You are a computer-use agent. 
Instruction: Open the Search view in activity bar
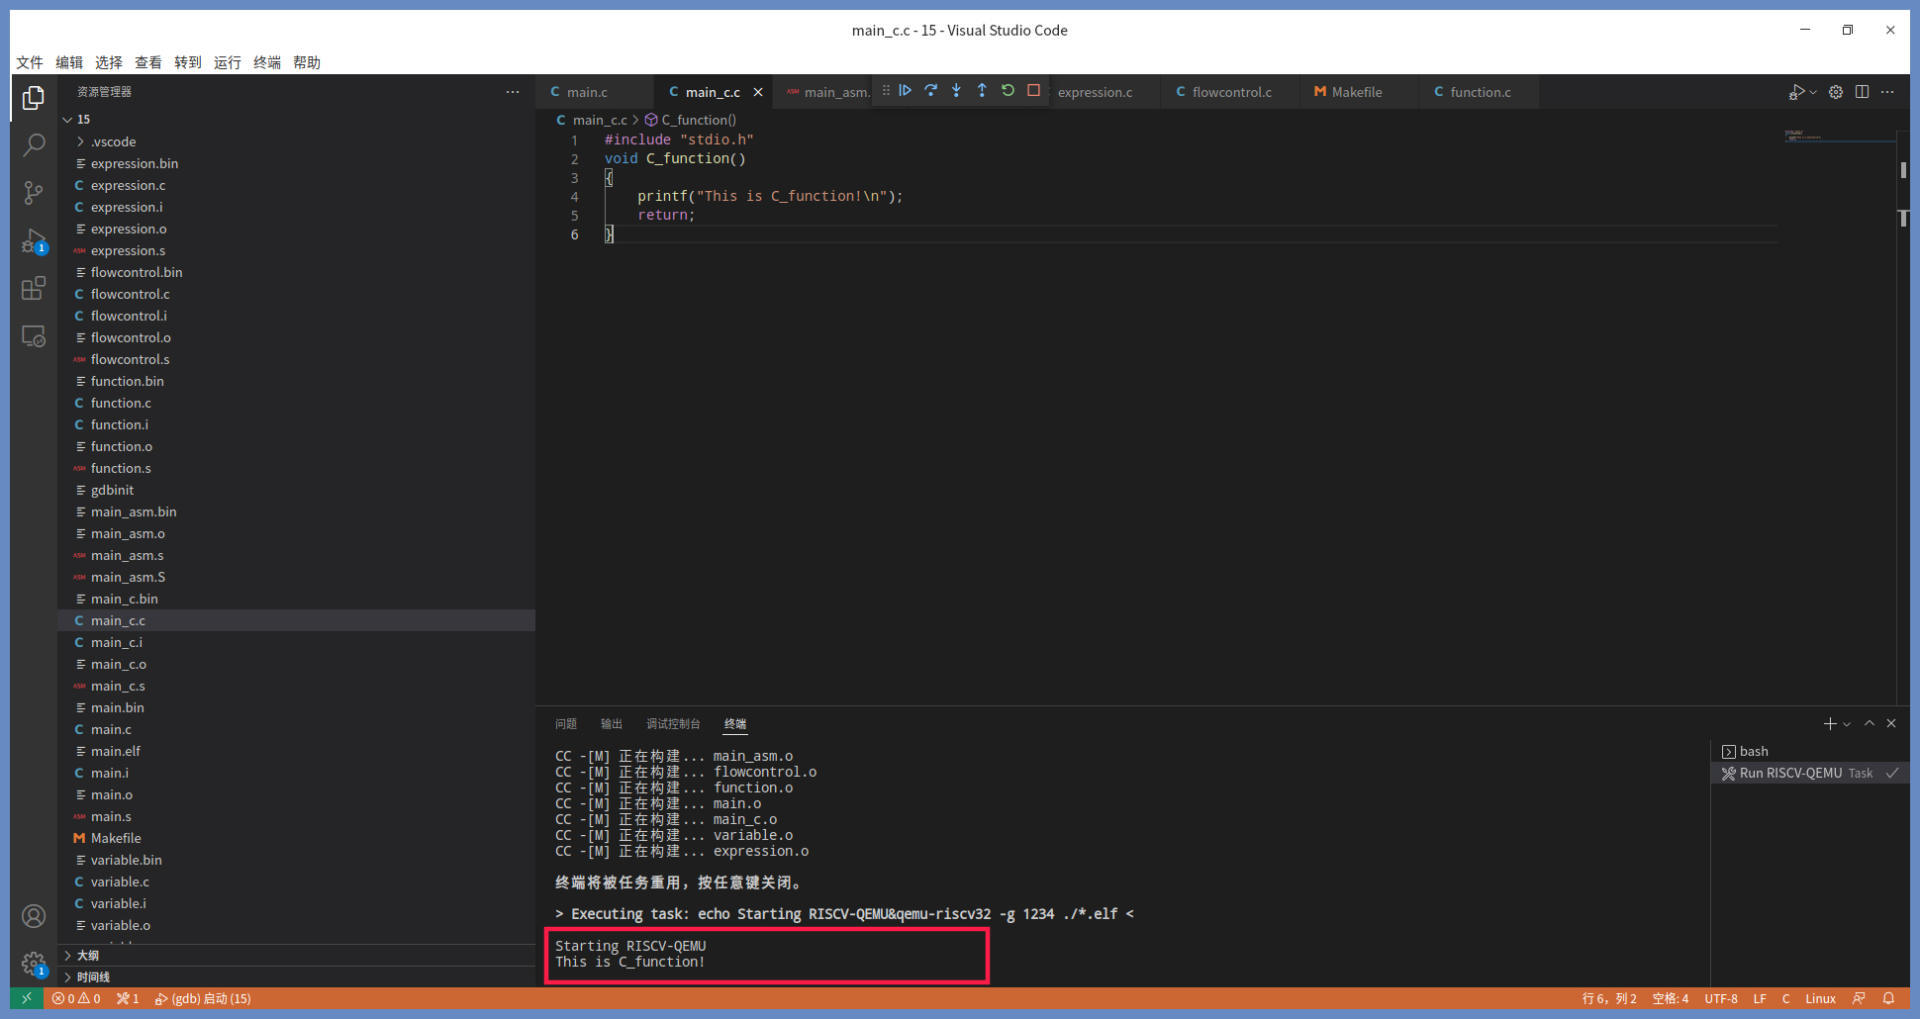[33, 145]
